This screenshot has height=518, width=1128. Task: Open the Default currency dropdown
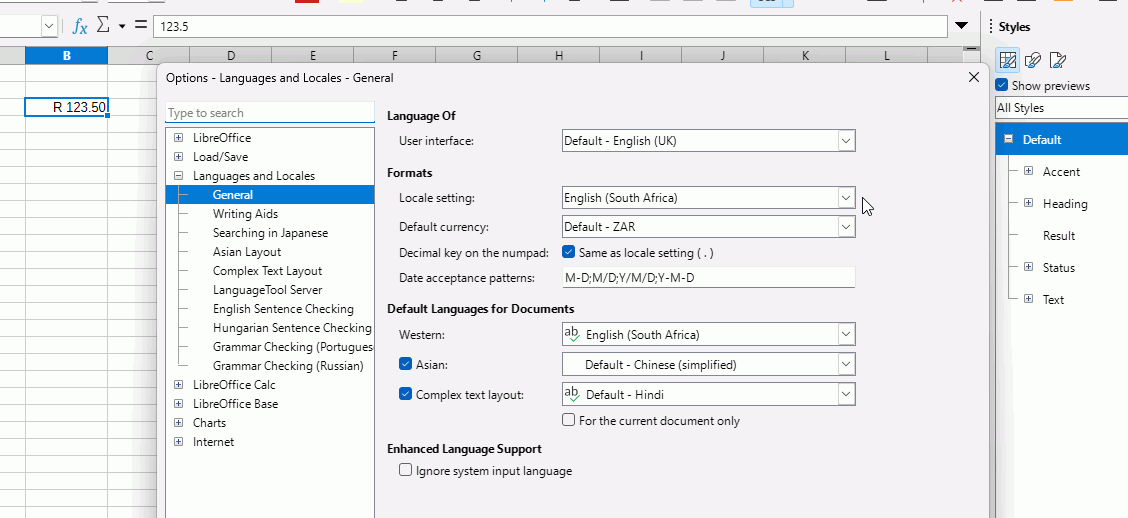pyautogui.click(x=709, y=227)
